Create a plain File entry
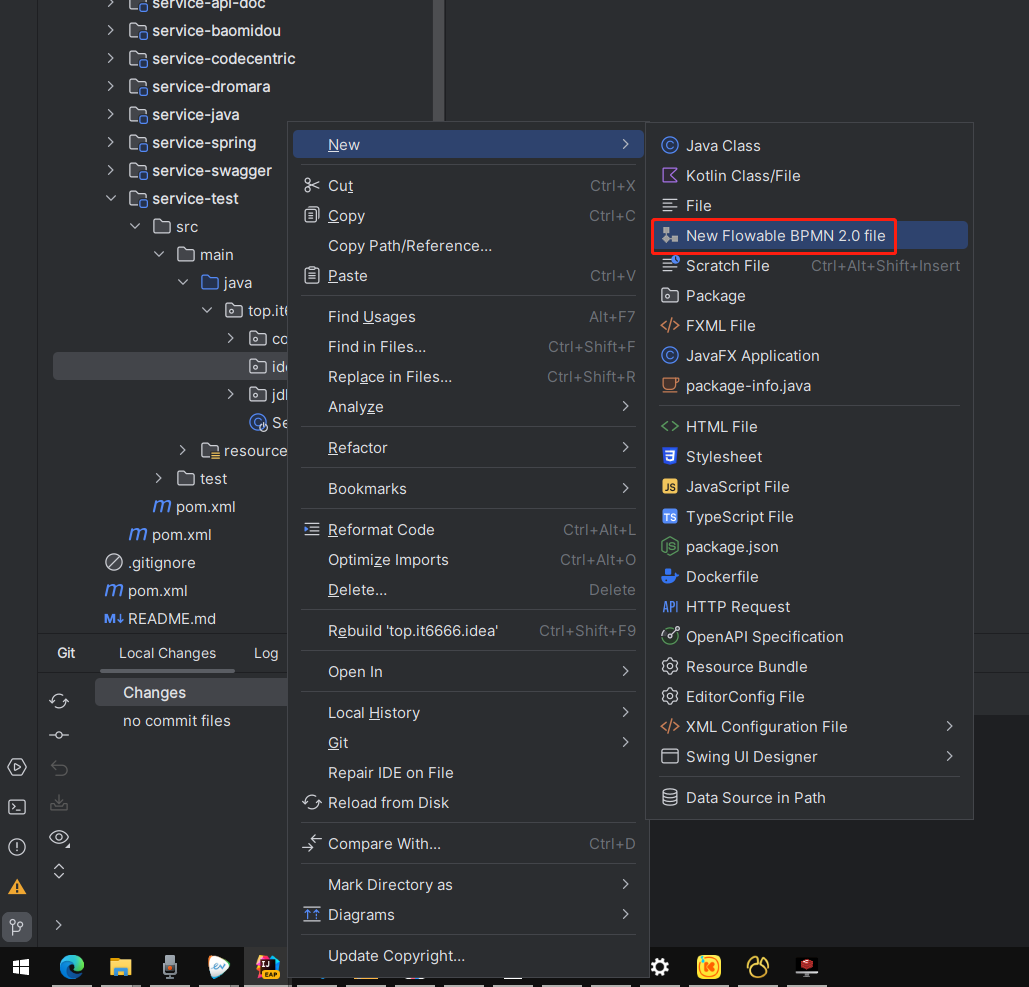 click(809, 206)
